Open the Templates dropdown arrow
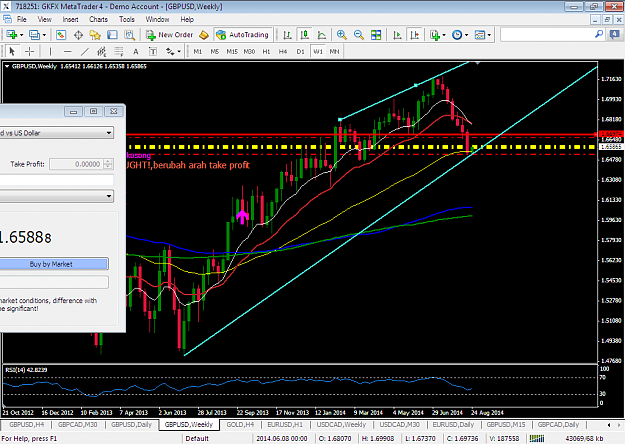The image size is (625, 444). click(x=489, y=35)
